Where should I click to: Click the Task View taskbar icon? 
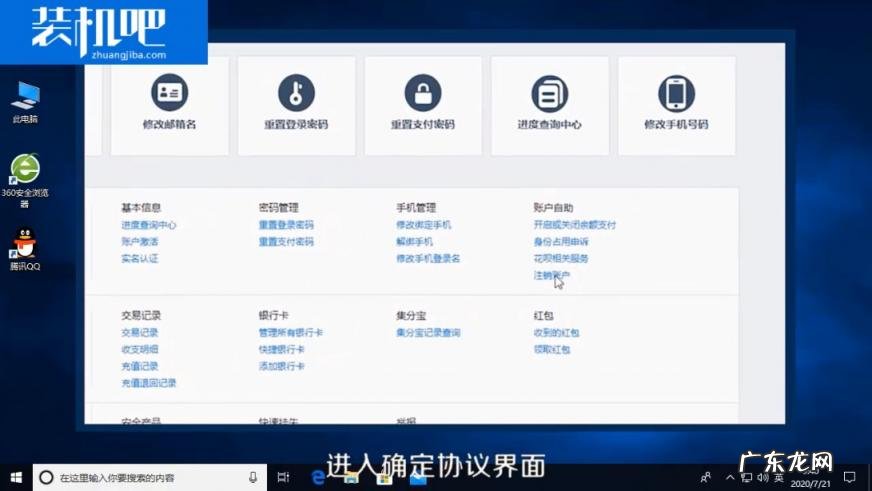coord(283,477)
